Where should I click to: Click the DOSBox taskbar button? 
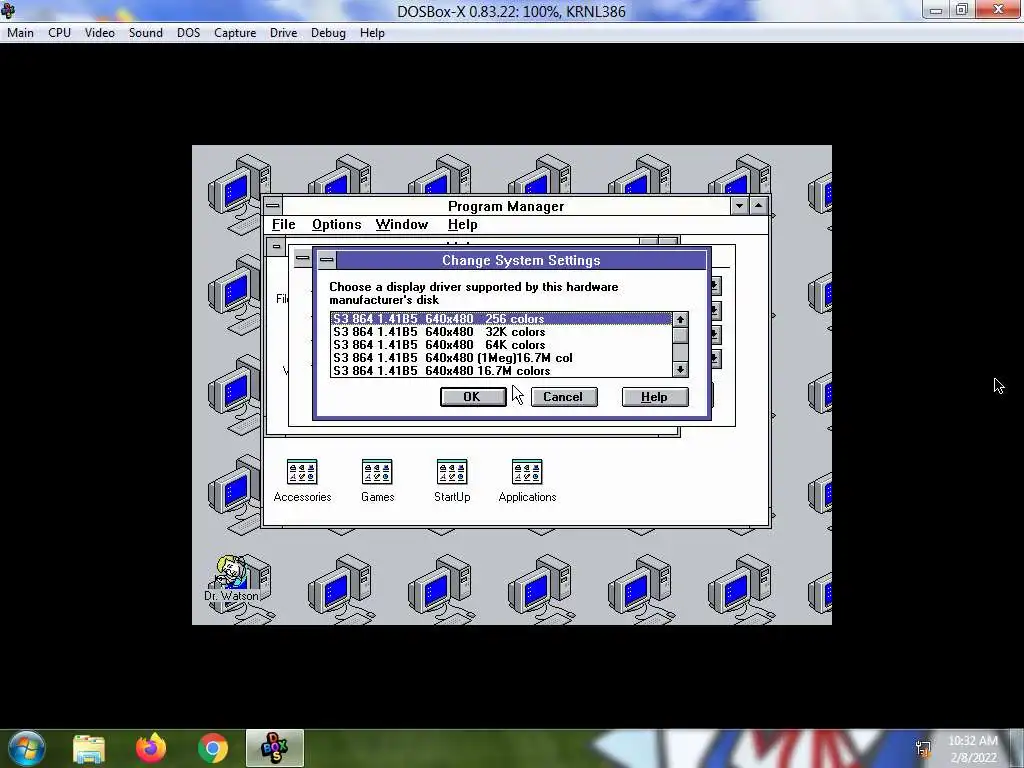[275, 748]
